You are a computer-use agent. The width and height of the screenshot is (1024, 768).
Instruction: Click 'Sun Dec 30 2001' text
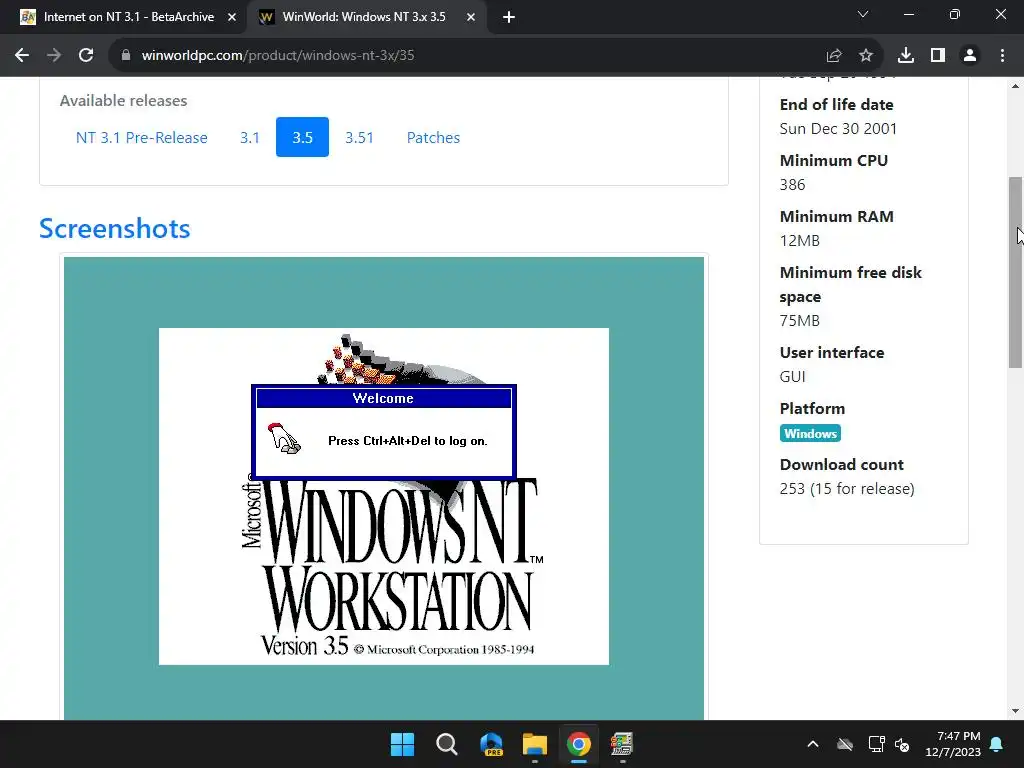click(x=838, y=129)
